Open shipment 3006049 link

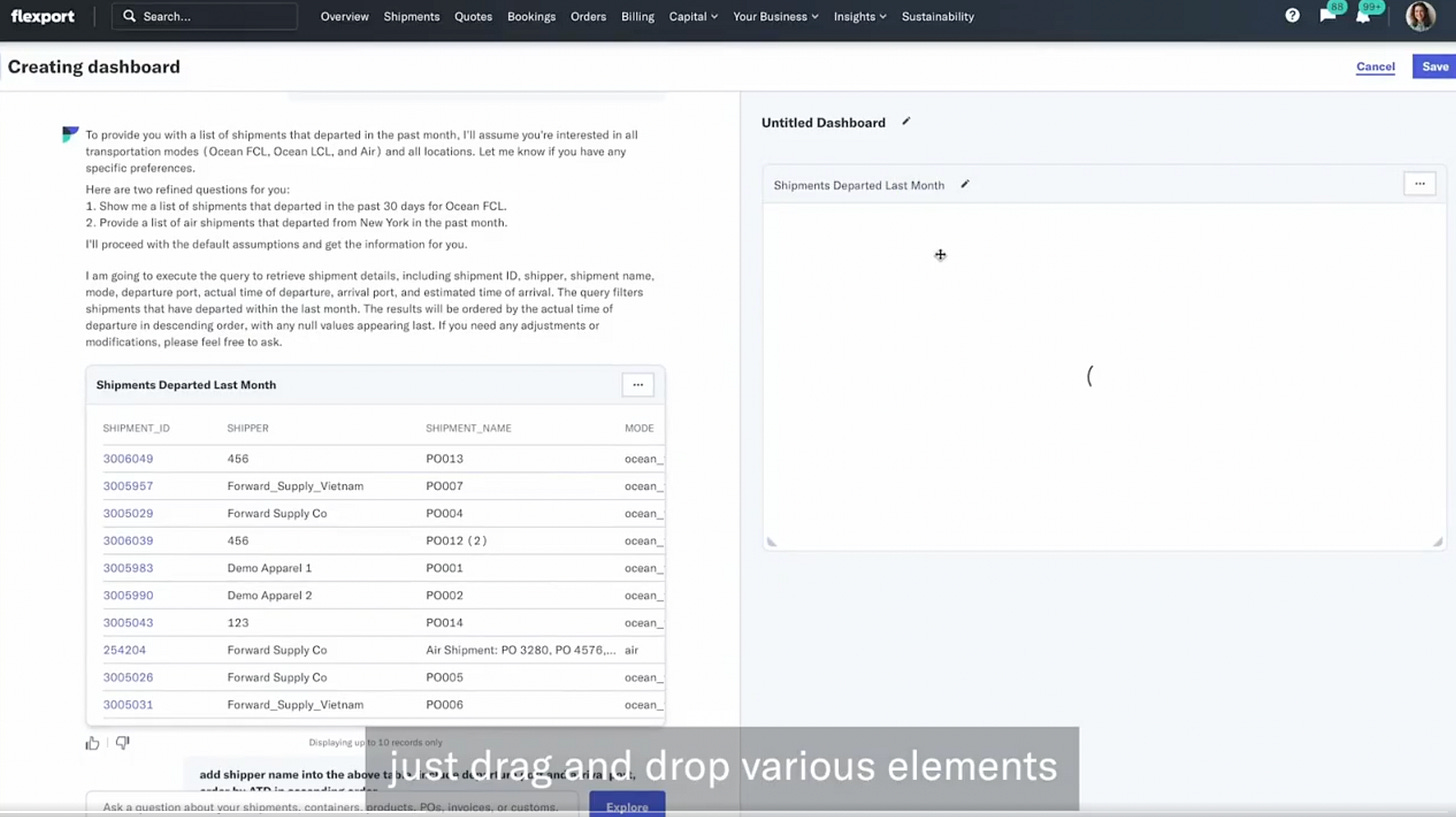pyautogui.click(x=128, y=459)
